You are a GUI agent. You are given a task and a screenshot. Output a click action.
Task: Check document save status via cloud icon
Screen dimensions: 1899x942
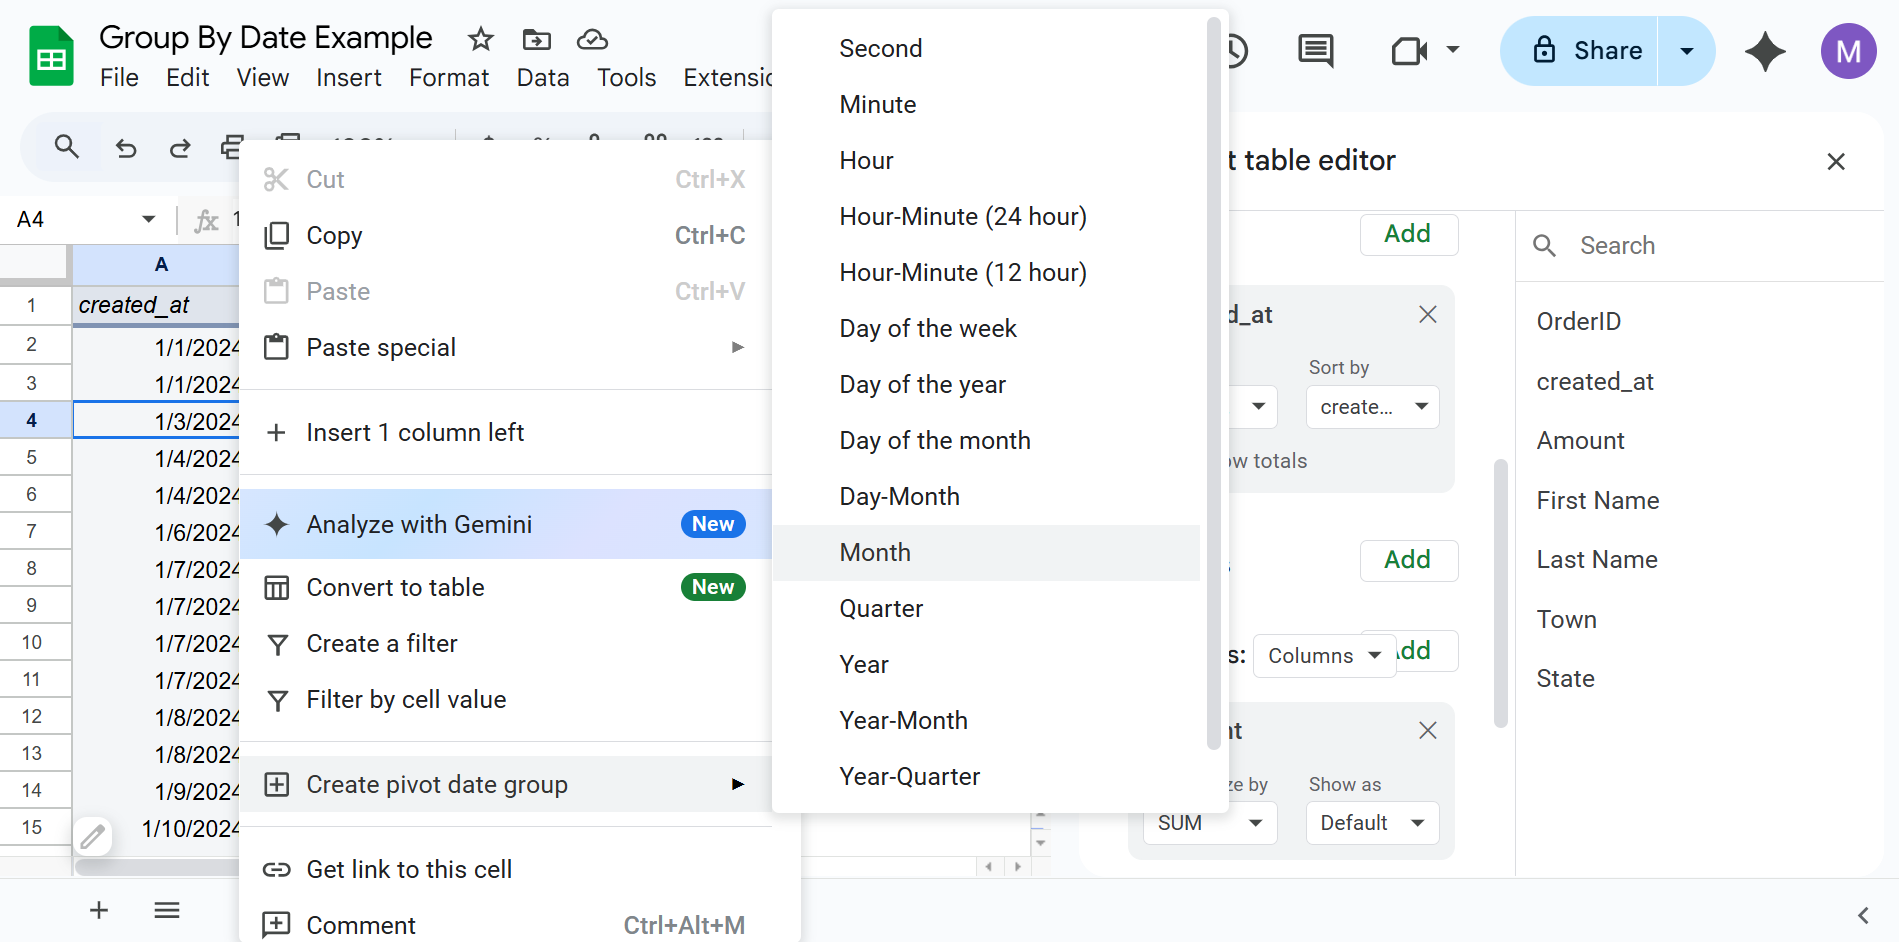coord(592,39)
